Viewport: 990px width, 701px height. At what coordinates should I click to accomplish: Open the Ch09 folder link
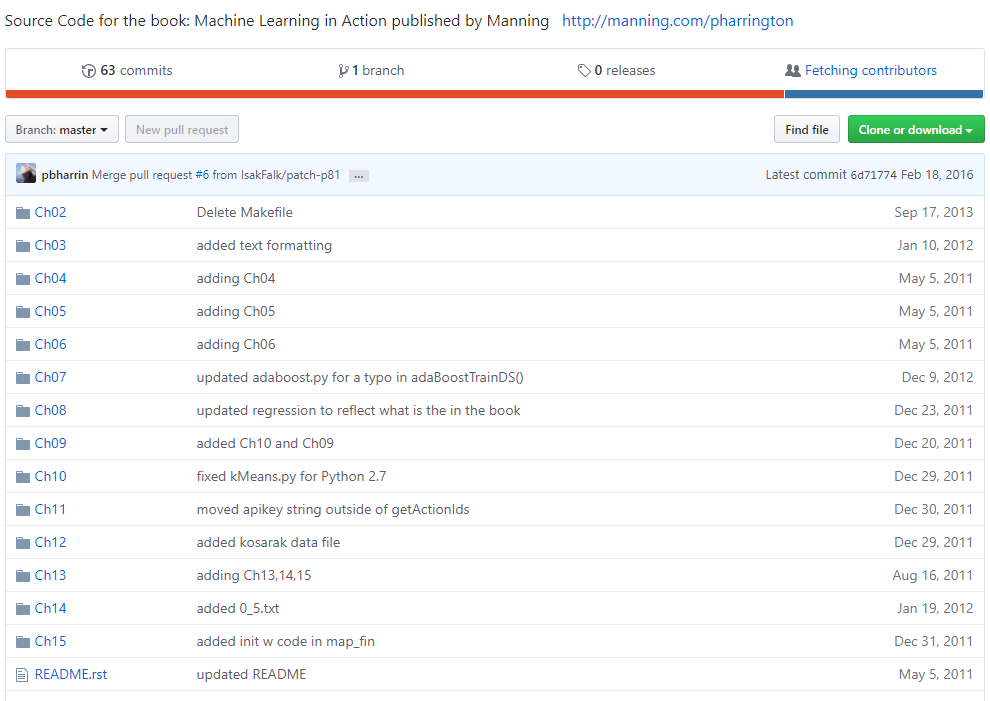click(51, 443)
